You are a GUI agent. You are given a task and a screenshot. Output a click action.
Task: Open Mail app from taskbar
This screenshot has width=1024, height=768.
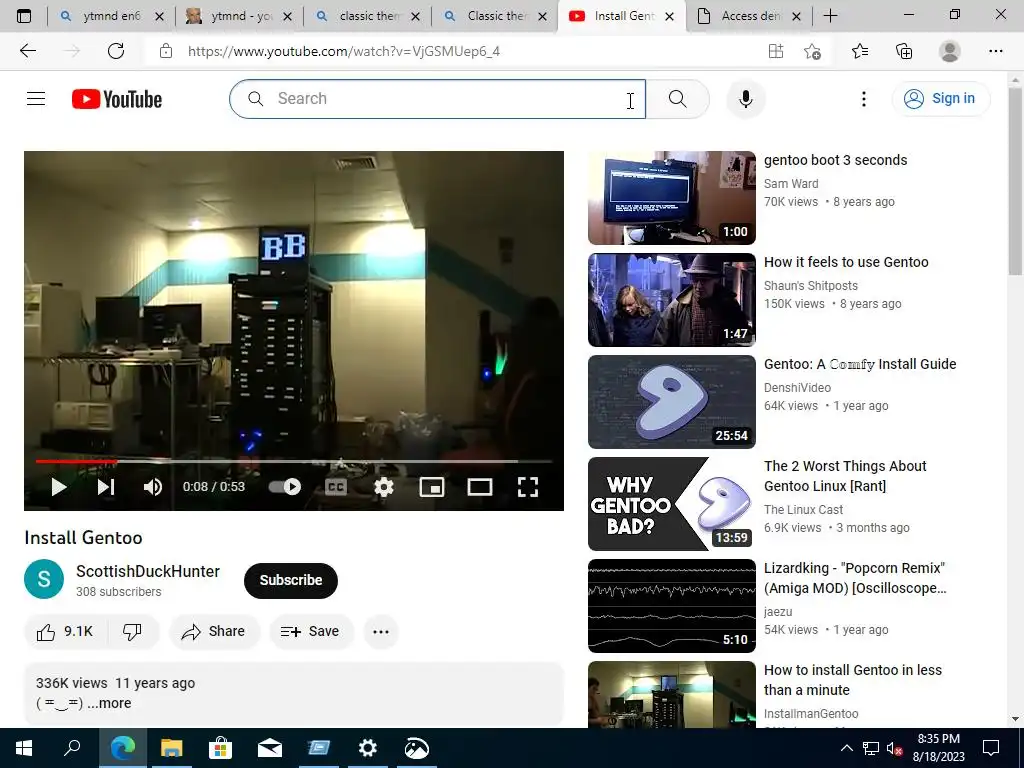(270, 748)
